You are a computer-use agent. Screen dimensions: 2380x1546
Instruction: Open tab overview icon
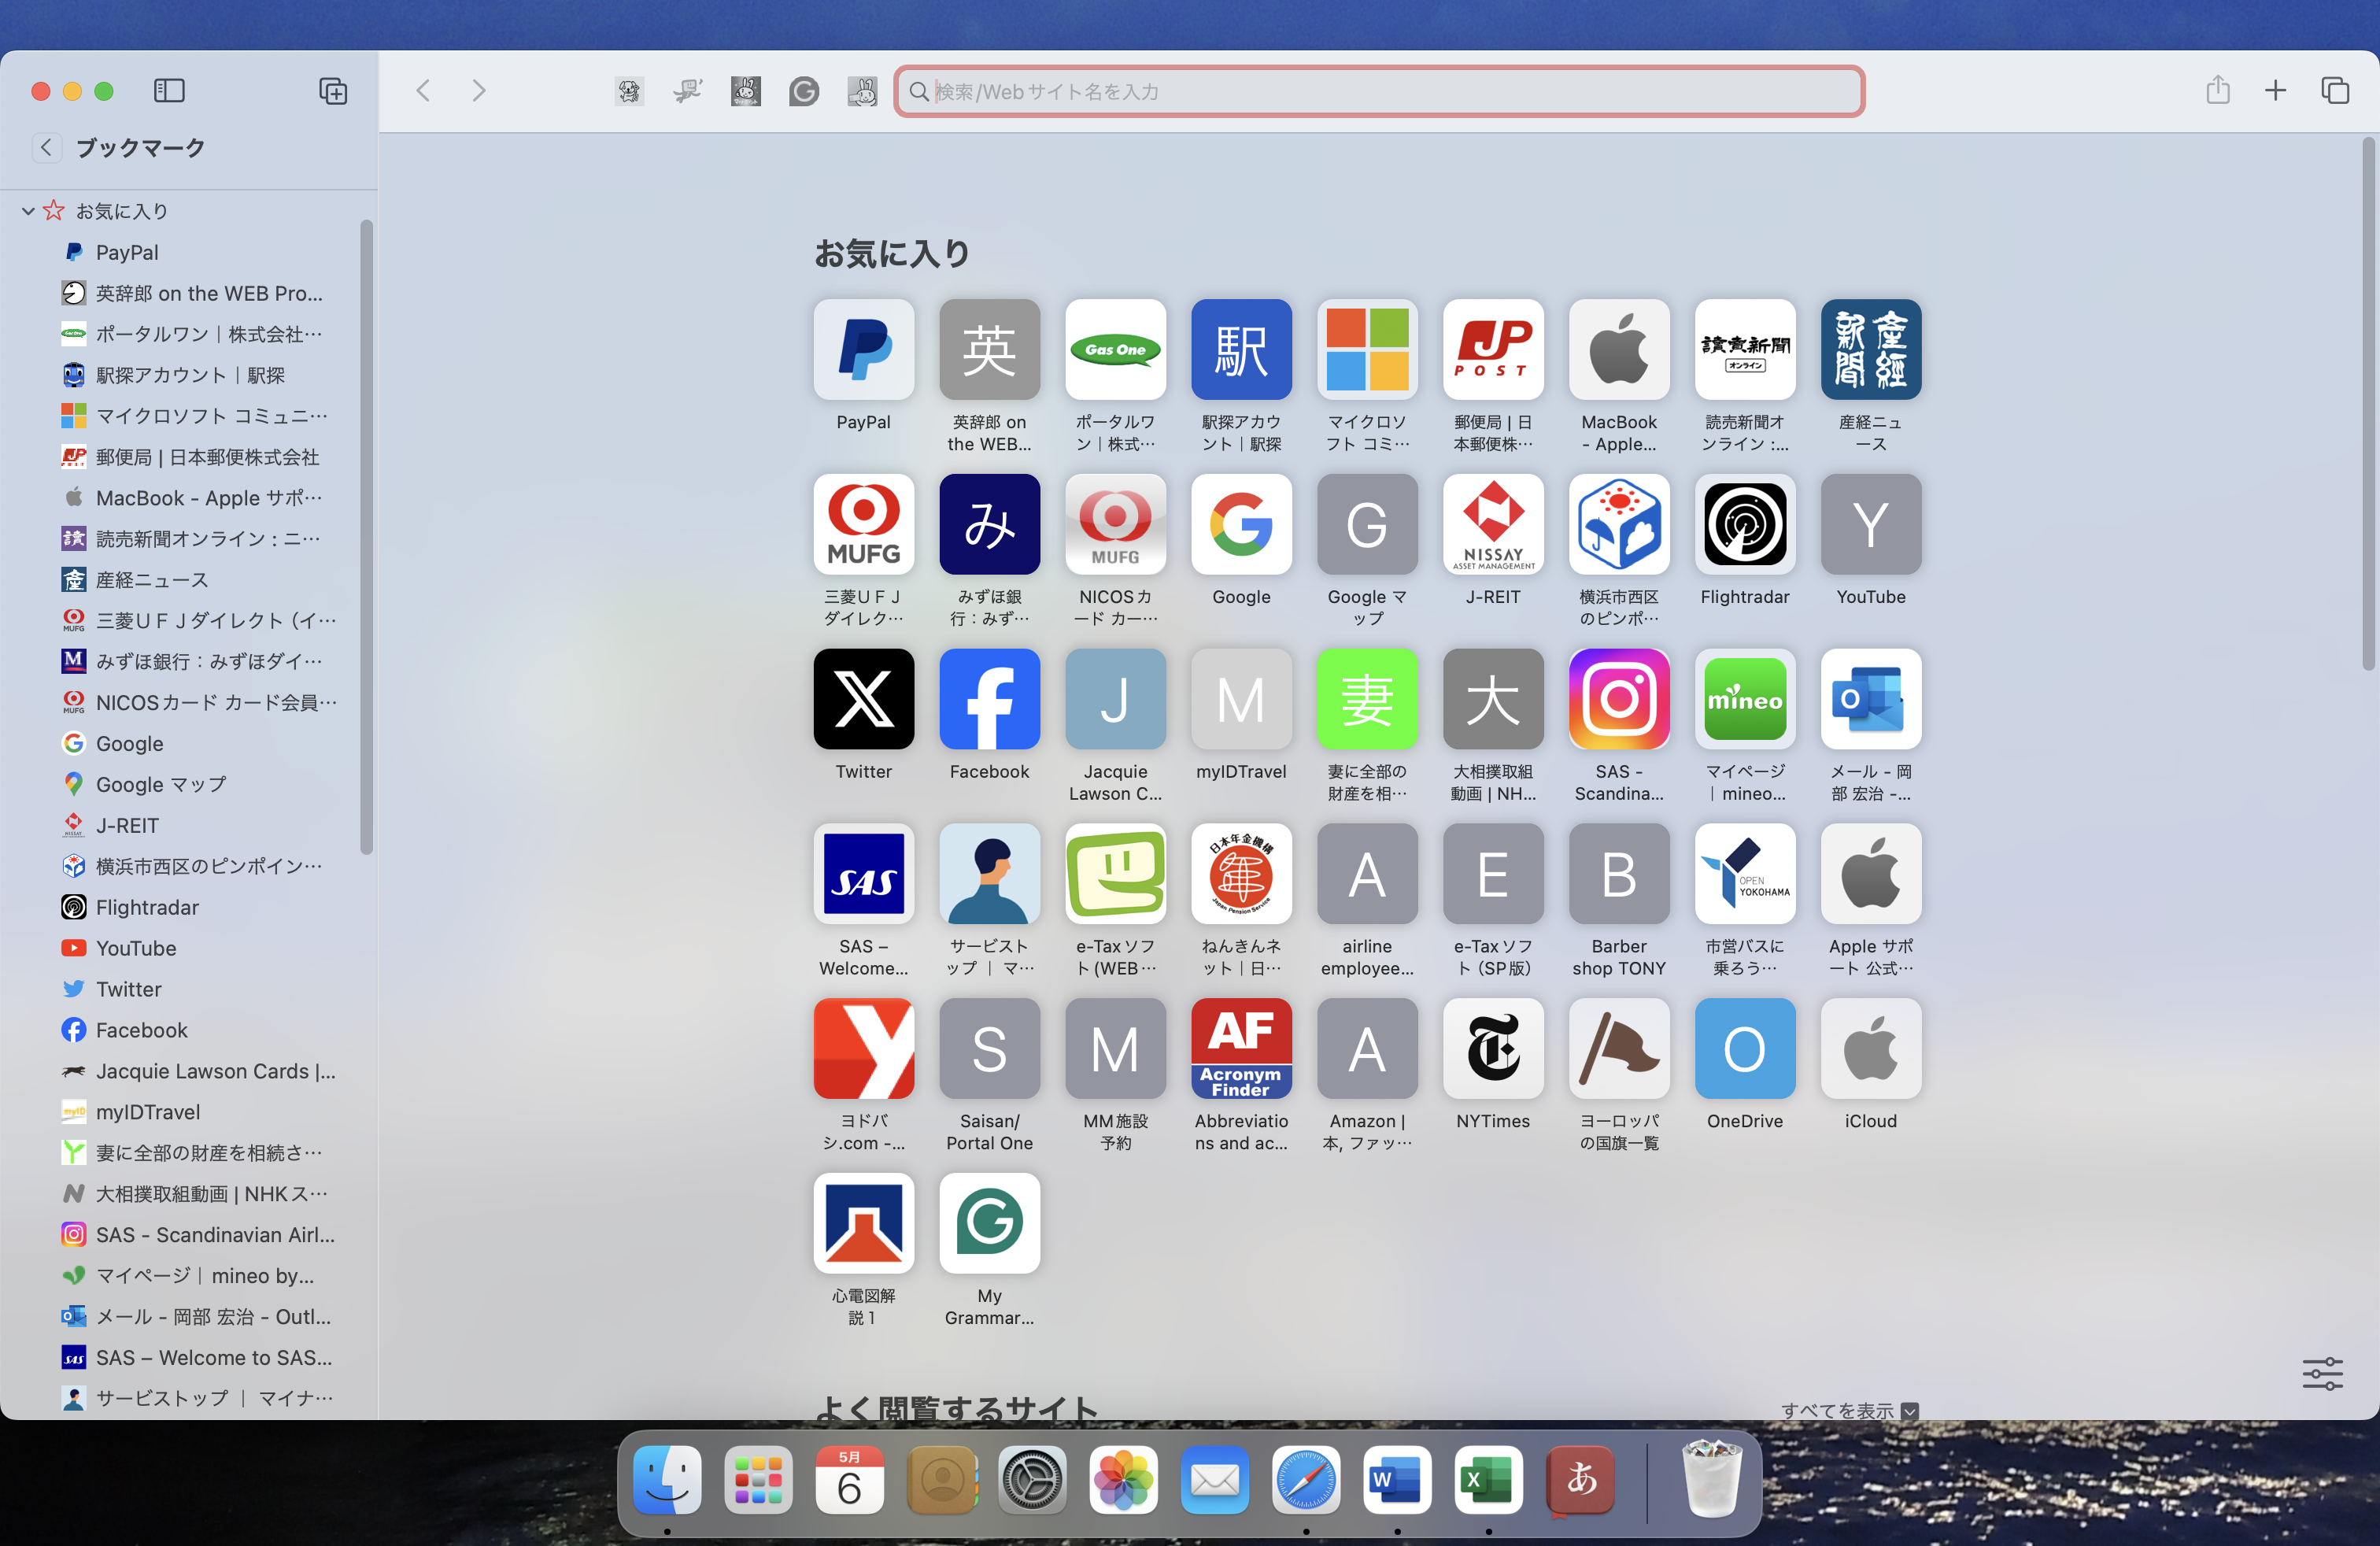tap(2335, 91)
